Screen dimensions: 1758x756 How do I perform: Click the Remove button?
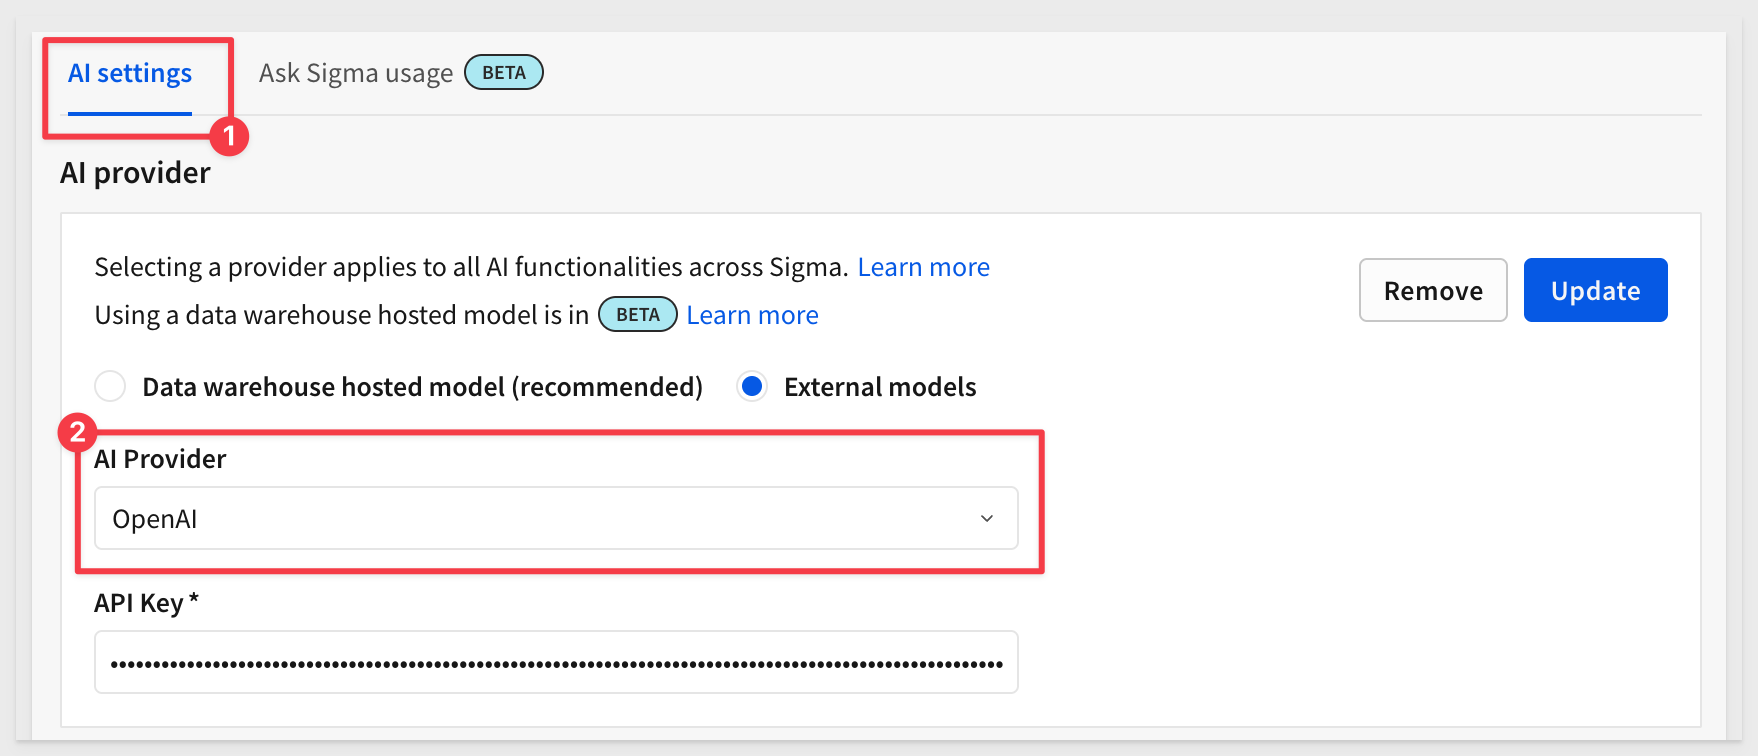(1433, 290)
